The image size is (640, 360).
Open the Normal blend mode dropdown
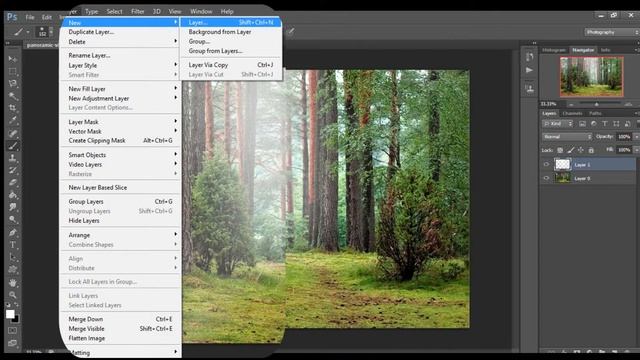tap(567, 137)
